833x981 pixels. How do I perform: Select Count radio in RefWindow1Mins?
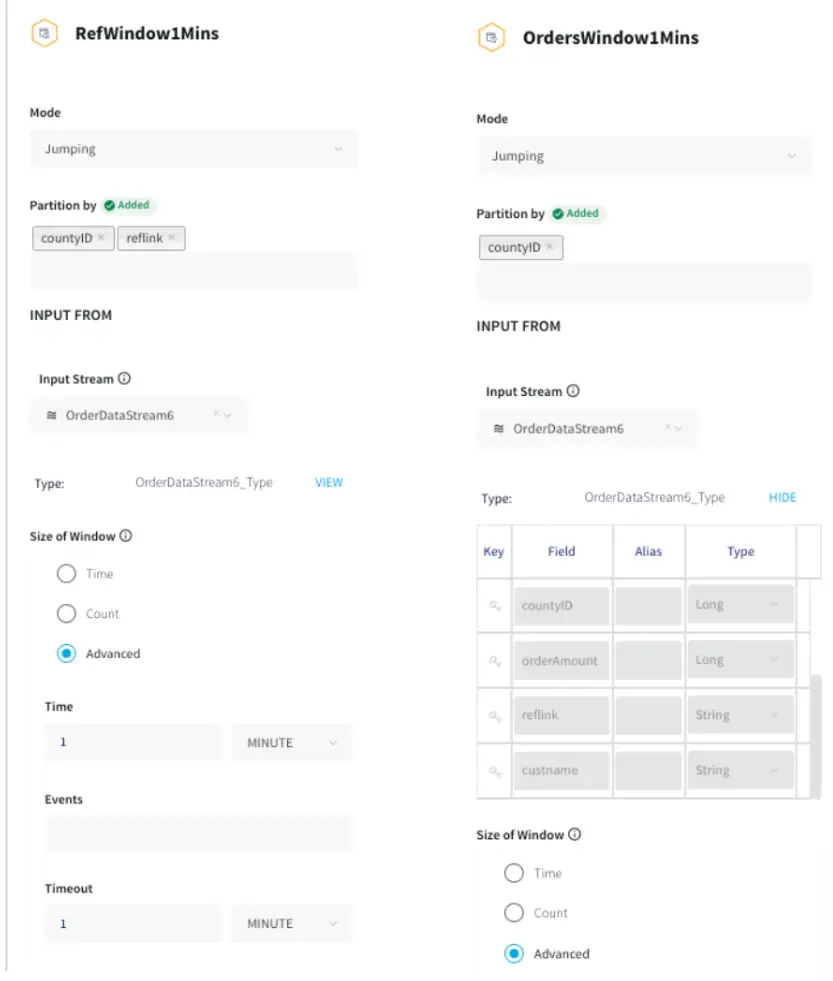67,614
